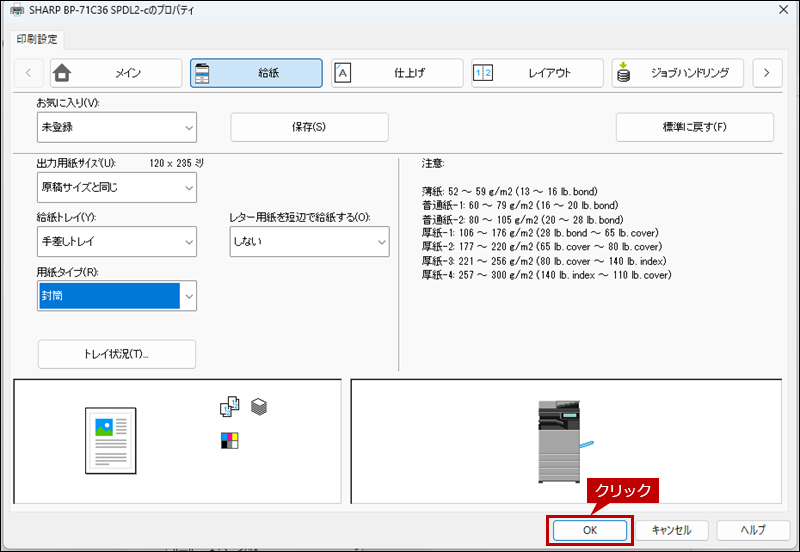This screenshot has width=800, height=552.
Task: Click the stacked pages icon in preview
Action: [x=259, y=407]
